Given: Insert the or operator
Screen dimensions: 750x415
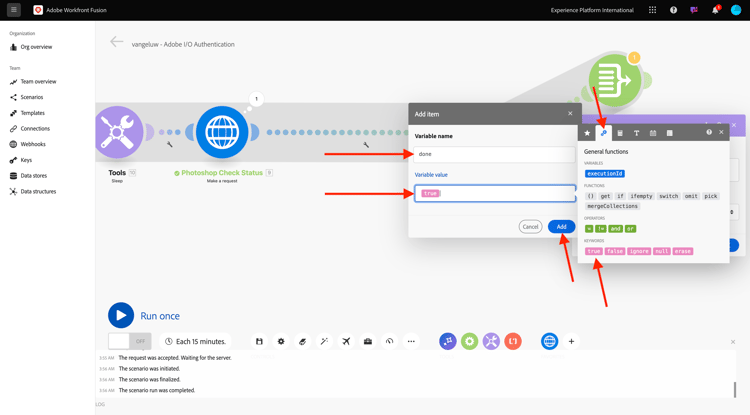Looking at the screenshot, I should (x=630, y=229).
